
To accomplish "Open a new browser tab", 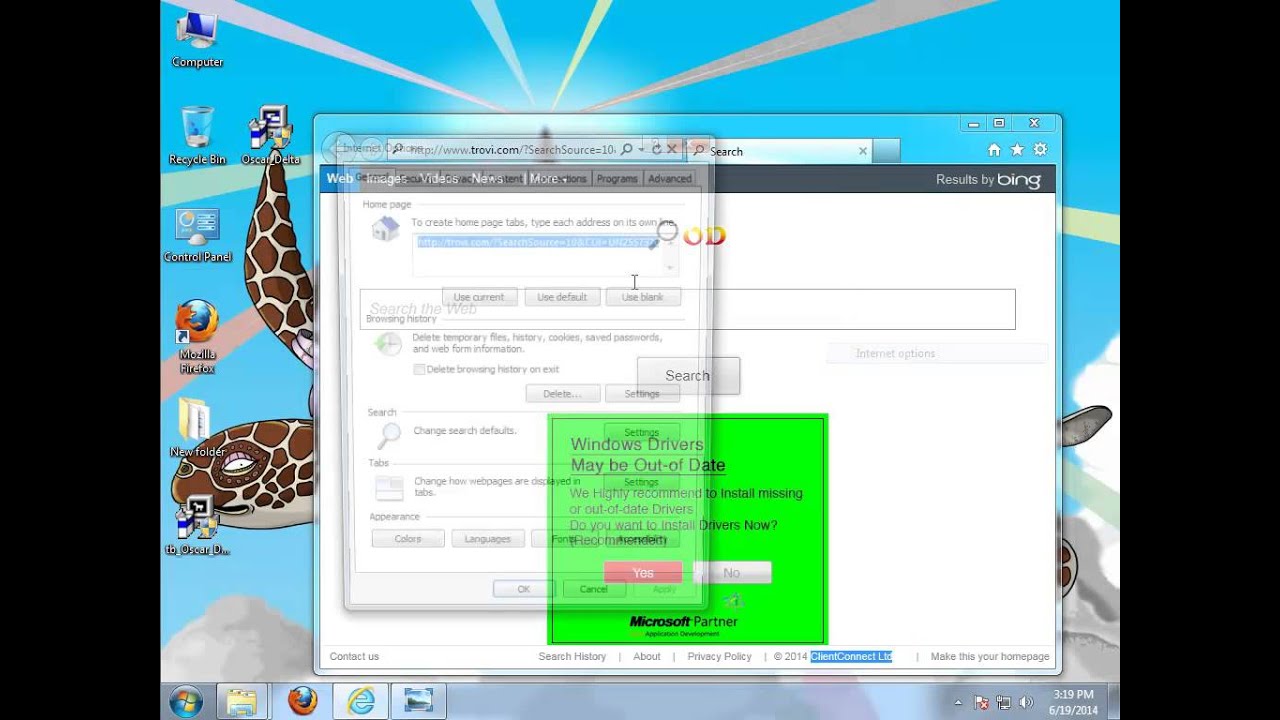I will 886,151.
